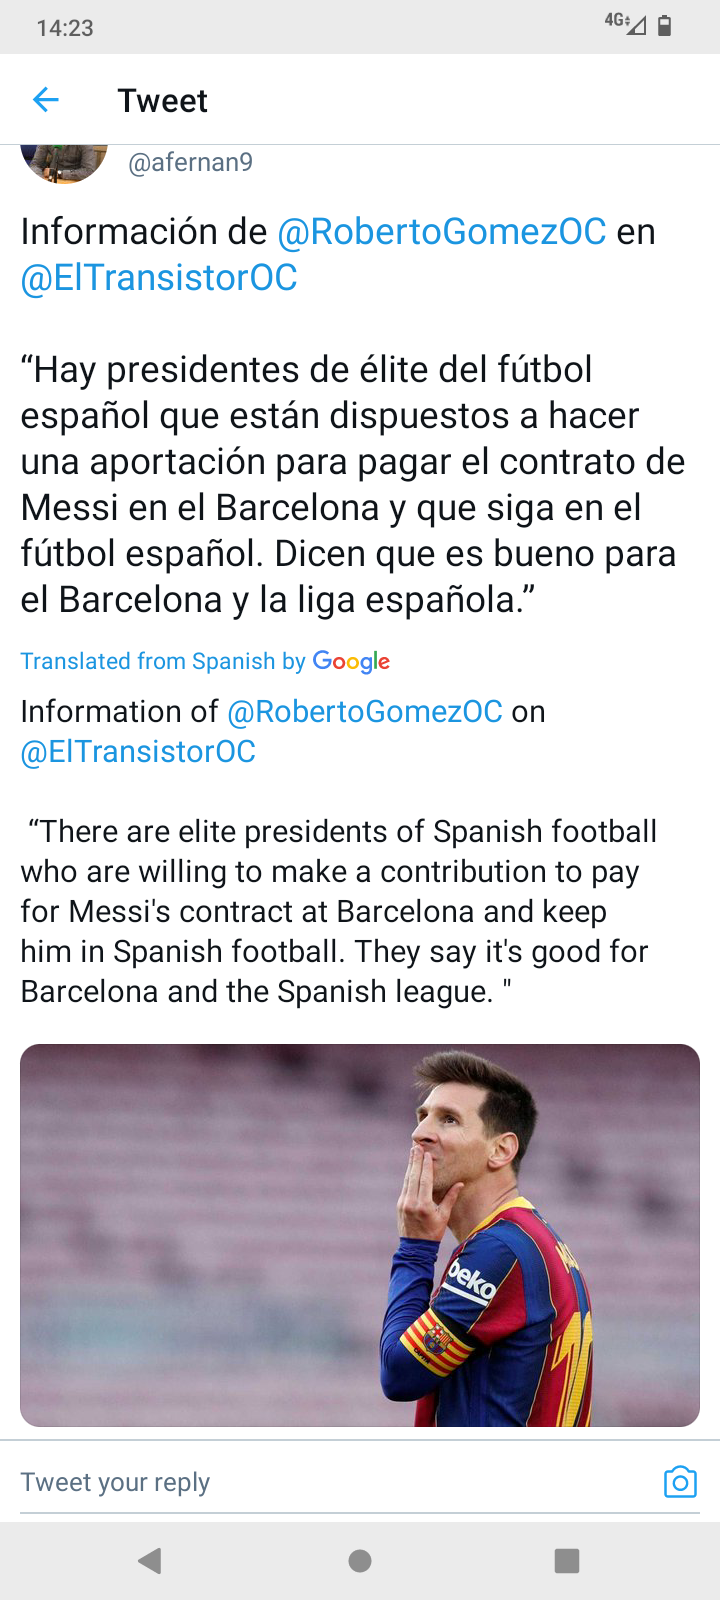This screenshot has height=1600, width=720.
Task: Open the tweet author's profile picture
Action: [64, 163]
